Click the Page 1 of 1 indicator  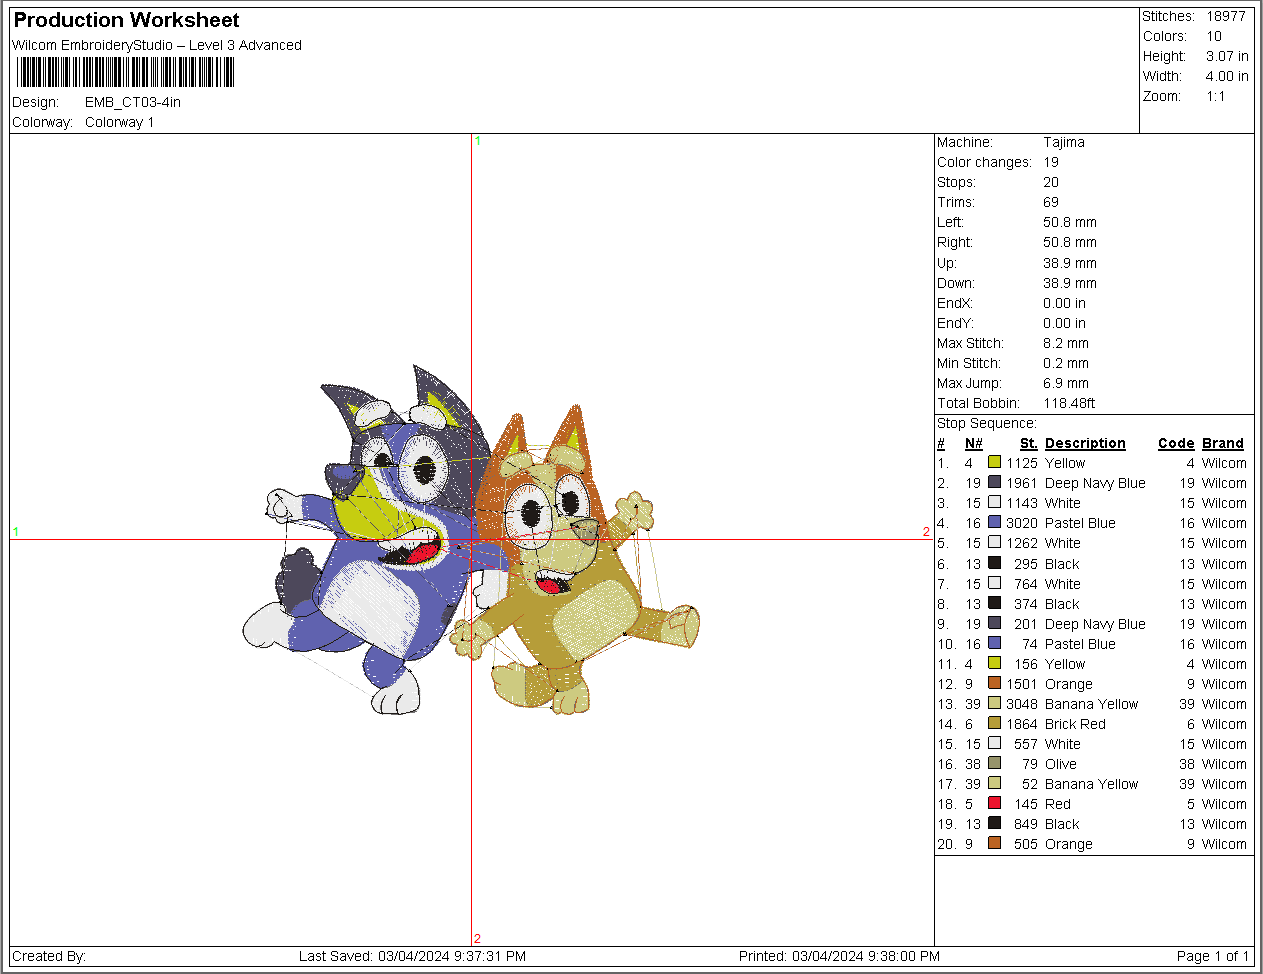pos(1213,956)
